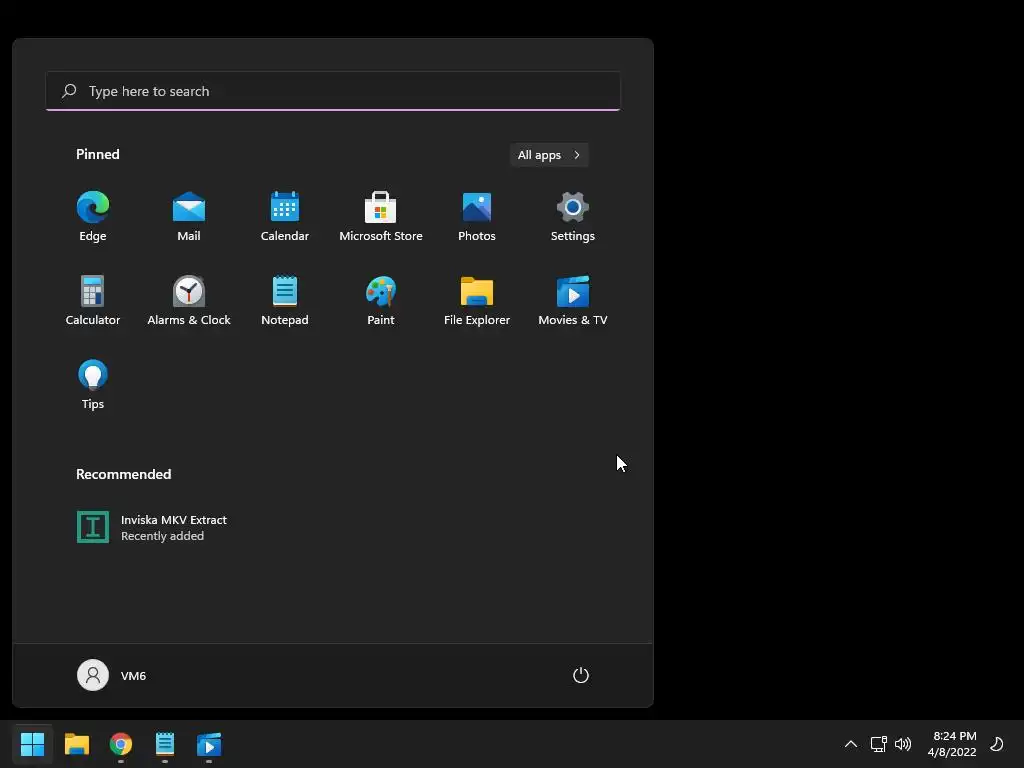The width and height of the screenshot is (1024, 768).
Task: Open Alarms & Clock
Action: pos(189,300)
